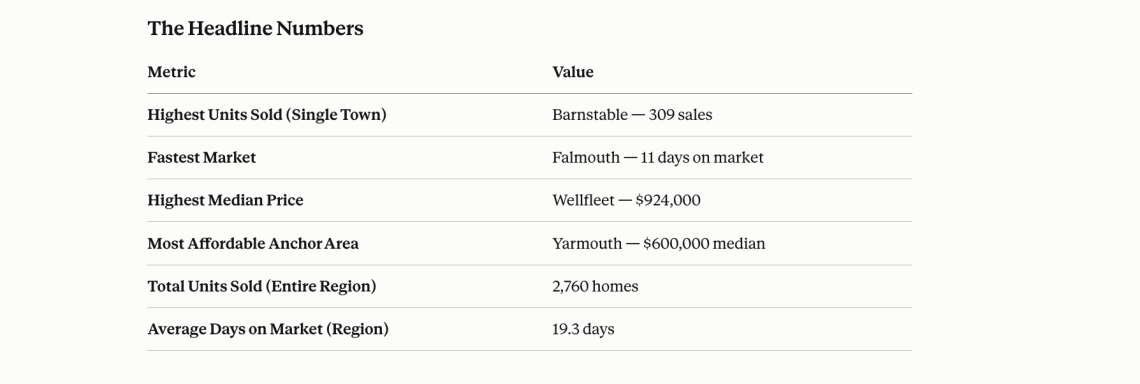Screen dimensions: 1140x384
Task: Click the 'Barnstable — 309 sales' value
Action: coord(633,115)
